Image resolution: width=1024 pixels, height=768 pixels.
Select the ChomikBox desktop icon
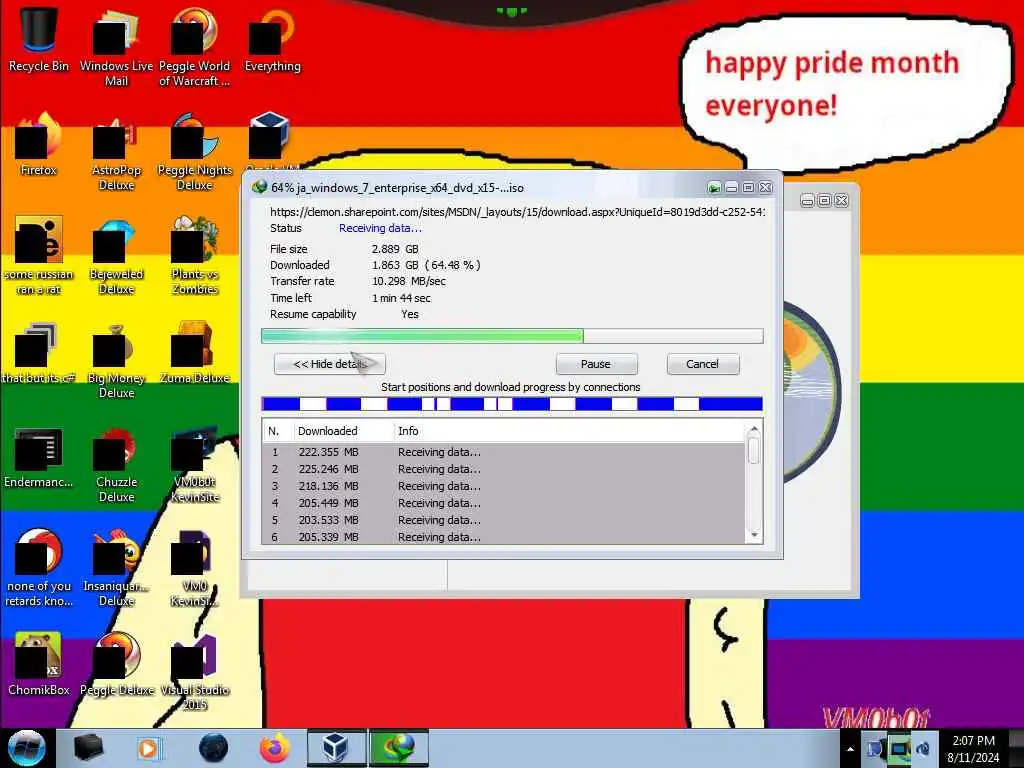[x=39, y=664]
